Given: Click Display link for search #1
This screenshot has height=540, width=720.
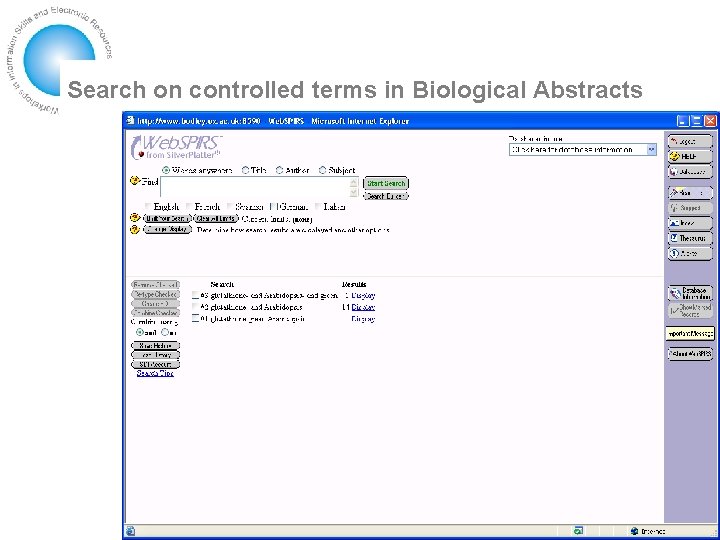Looking at the screenshot, I should tap(363, 318).
